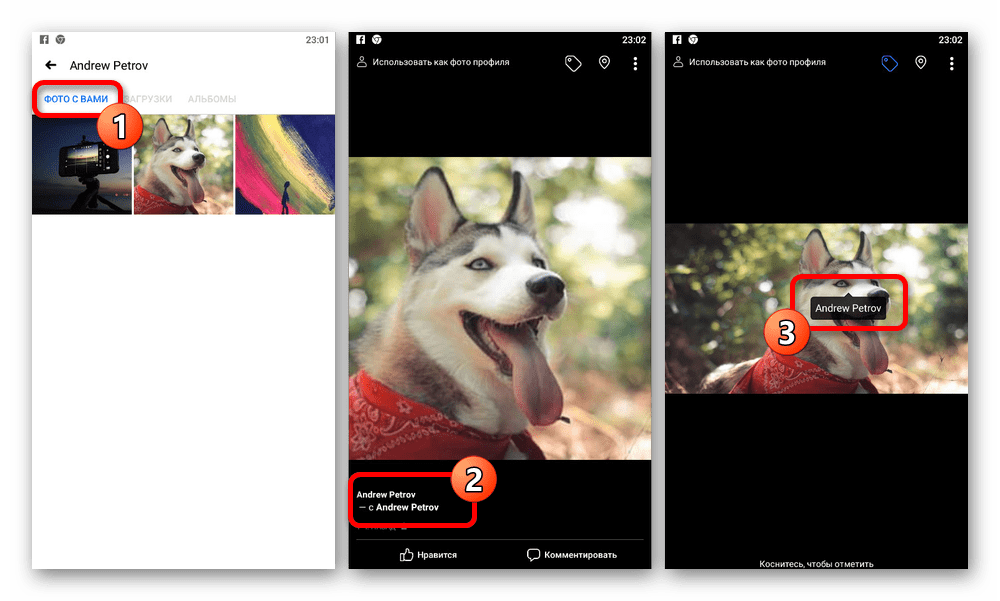1000x601 pixels.
Task: Tap the white tag icon in middle screen
Action: click(573, 63)
